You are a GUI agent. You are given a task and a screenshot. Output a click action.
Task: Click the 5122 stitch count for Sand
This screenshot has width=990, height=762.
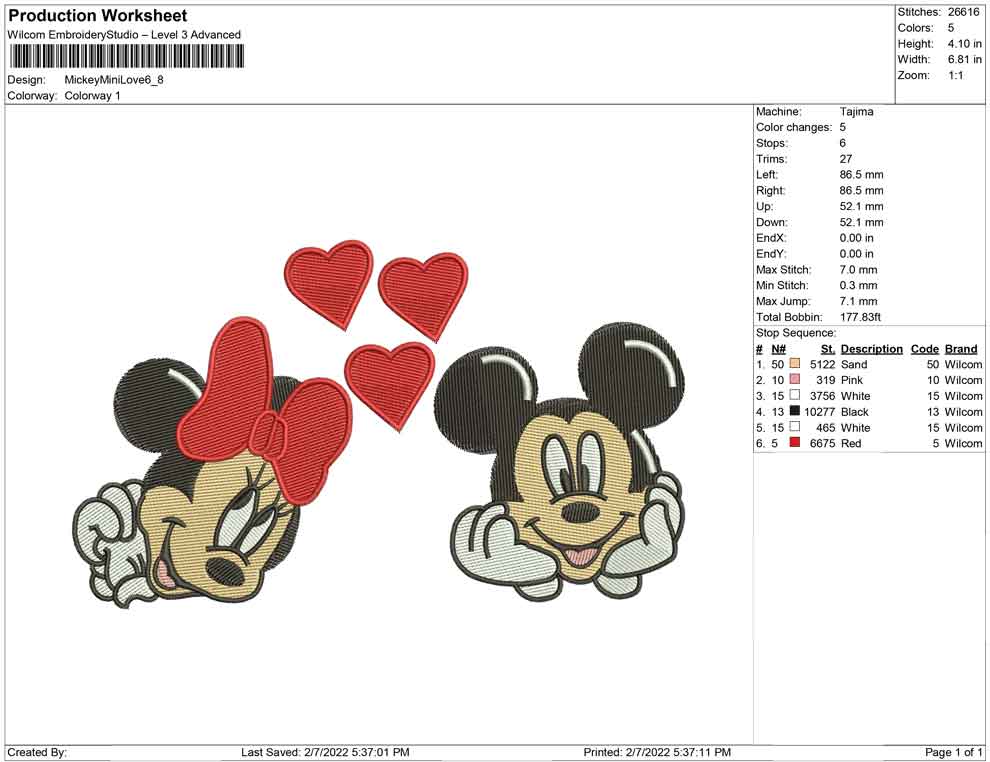[822, 364]
